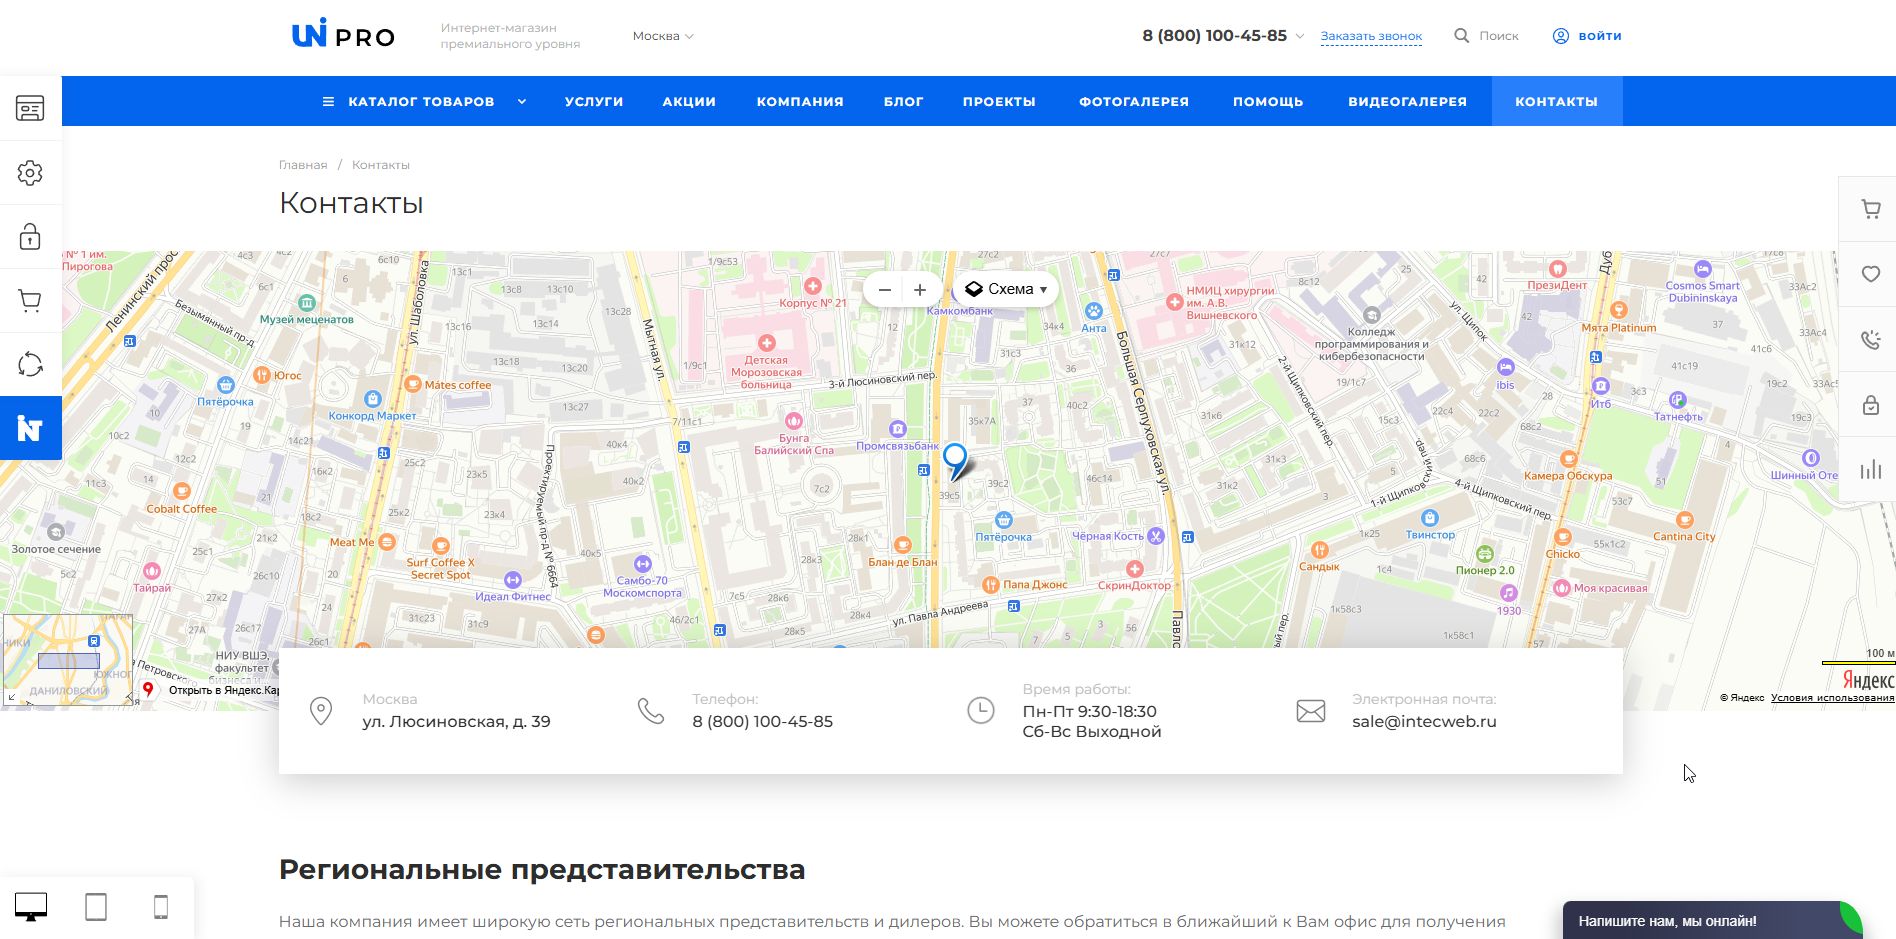
Task: Click the heart favorites icon
Action: [x=1871, y=274]
